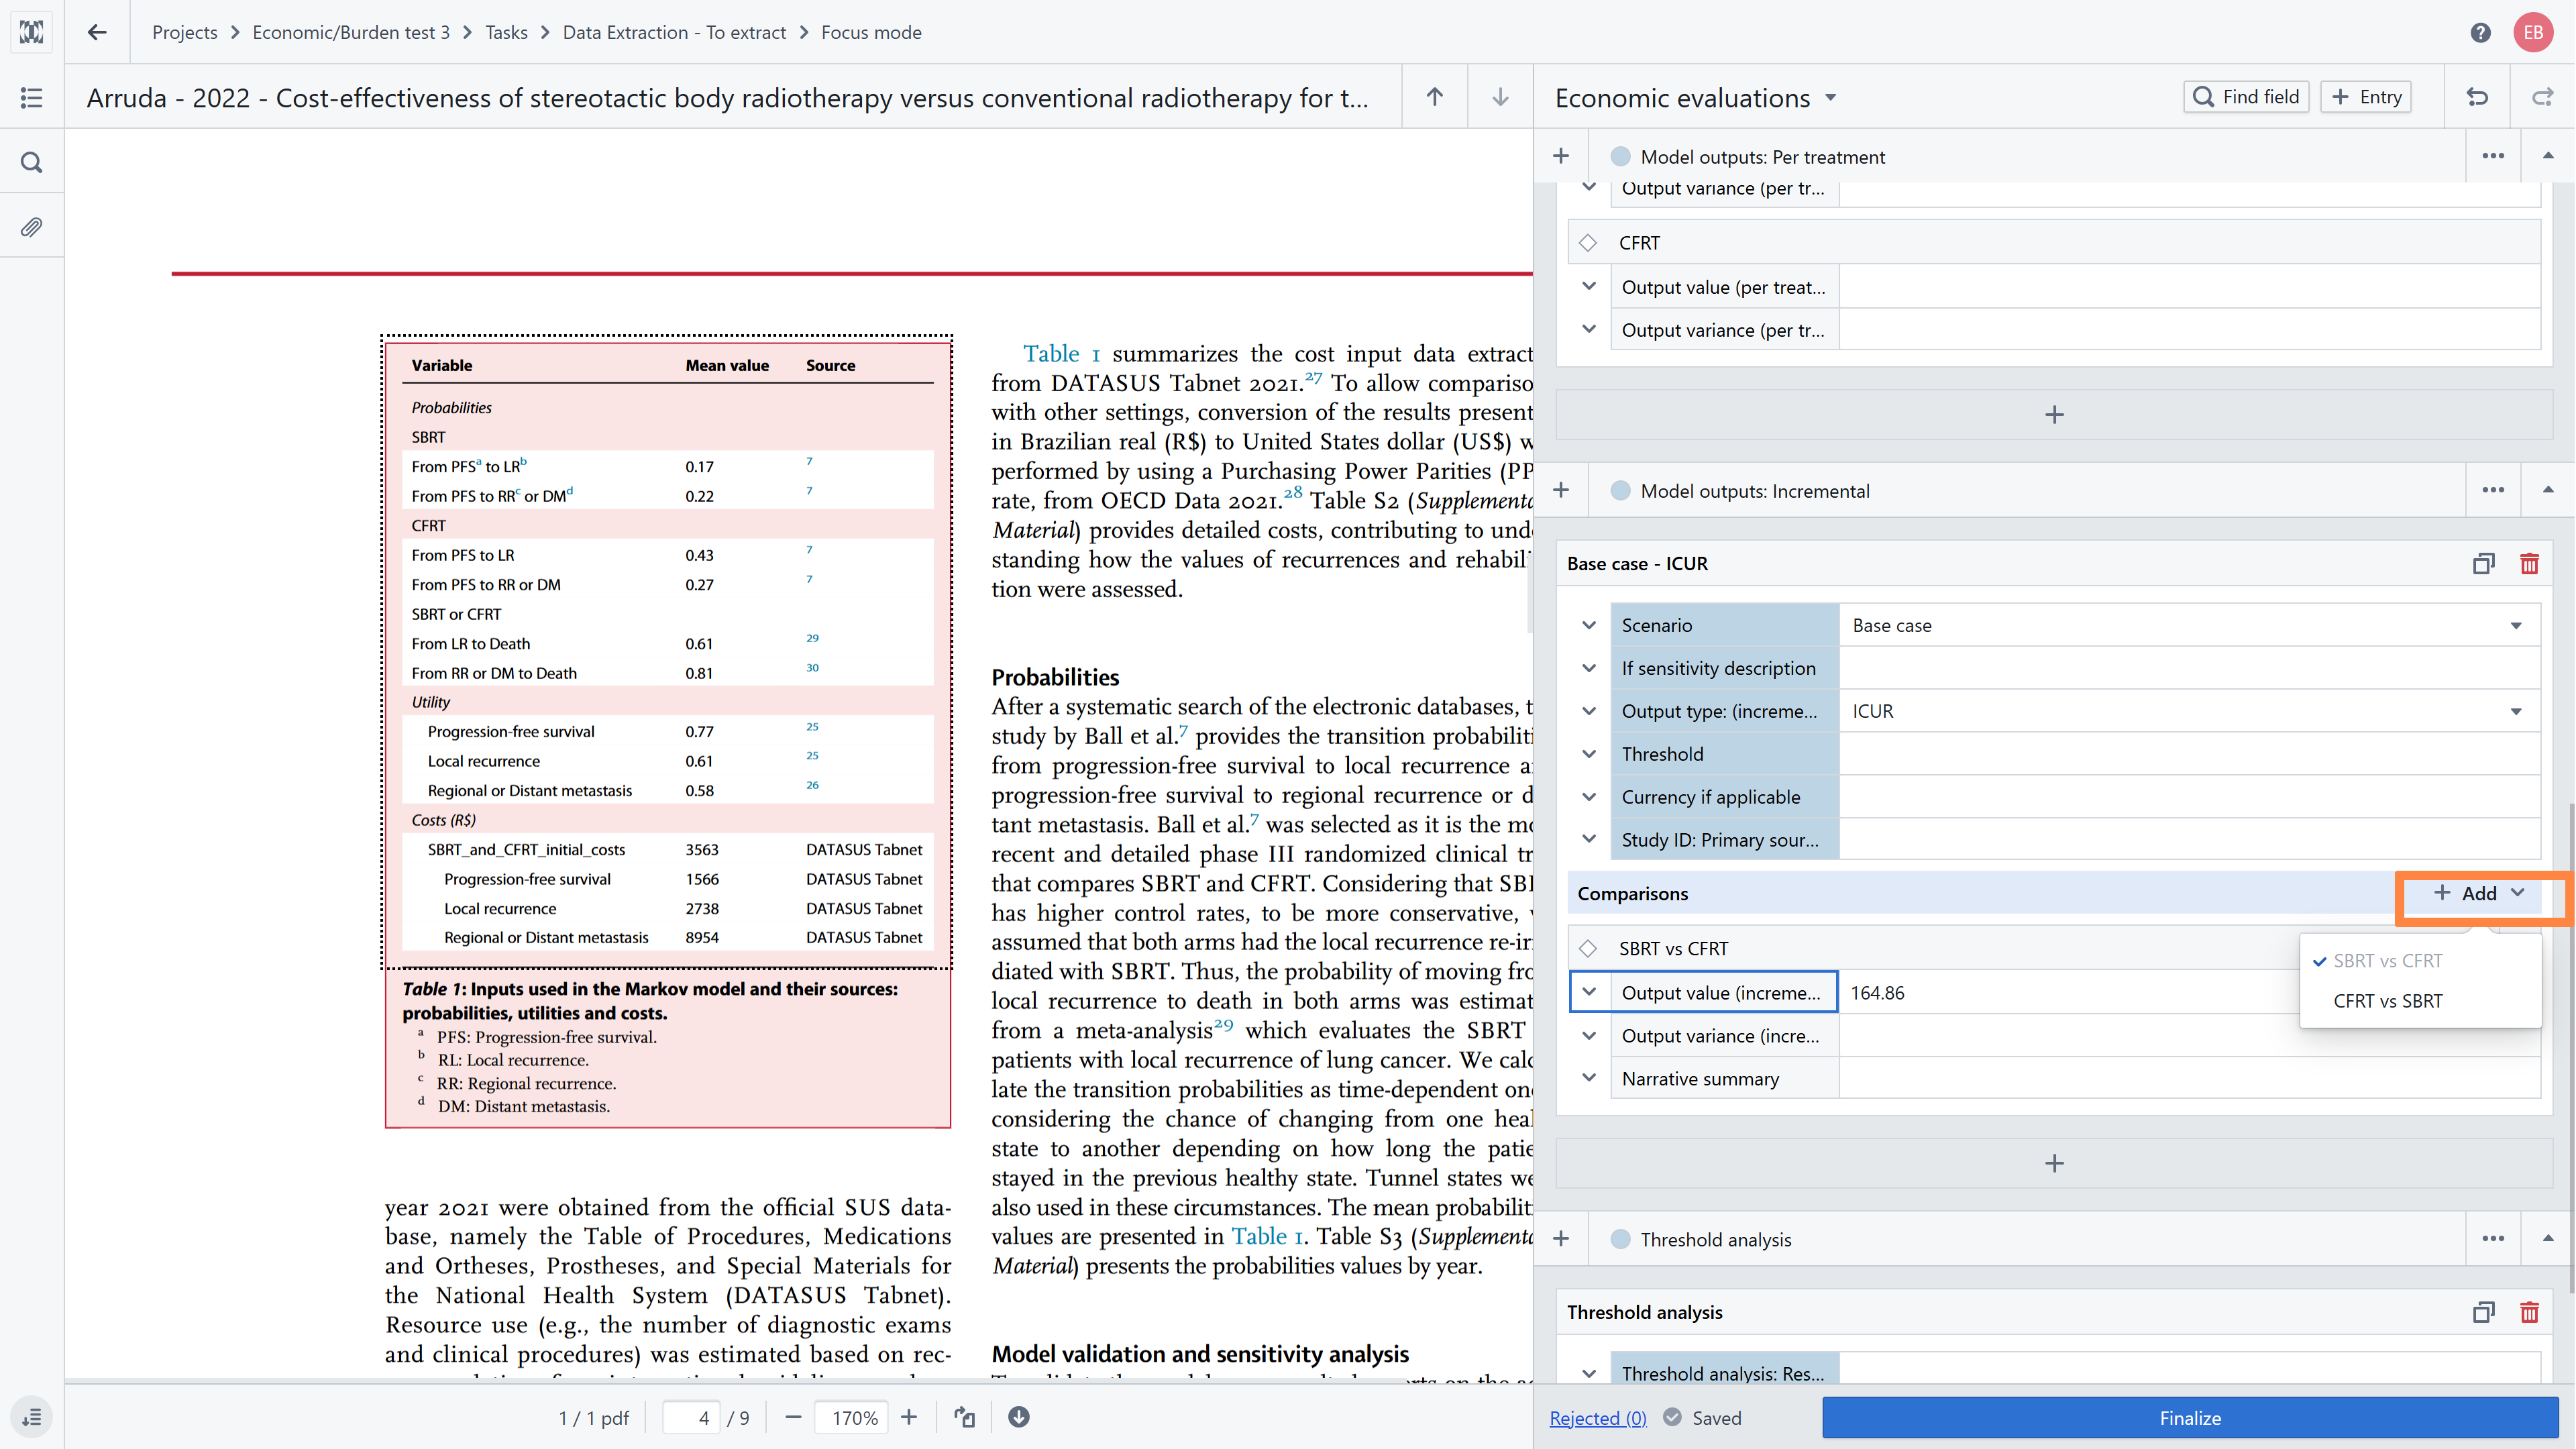The height and width of the screenshot is (1449, 2576).
Task: Click the PDF page number field
Action: (x=692, y=1417)
